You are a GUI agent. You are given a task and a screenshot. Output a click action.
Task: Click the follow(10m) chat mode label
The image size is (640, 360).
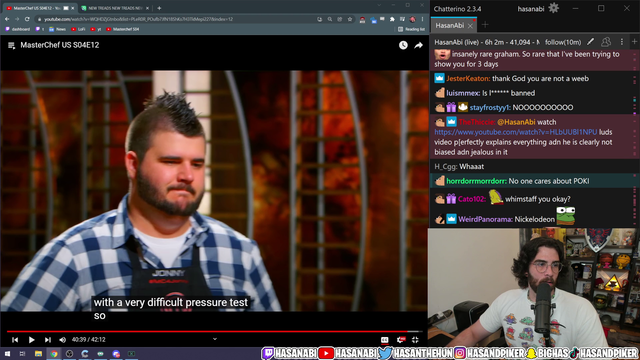pos(563,42)
